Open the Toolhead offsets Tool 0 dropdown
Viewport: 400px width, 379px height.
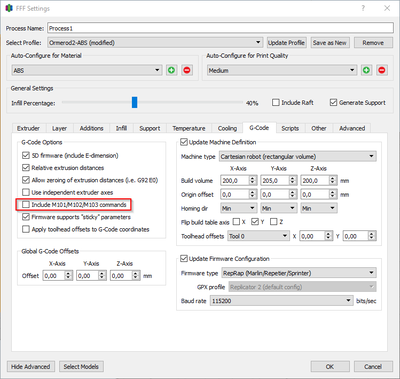pyautogui.click(x=258, y=236)
